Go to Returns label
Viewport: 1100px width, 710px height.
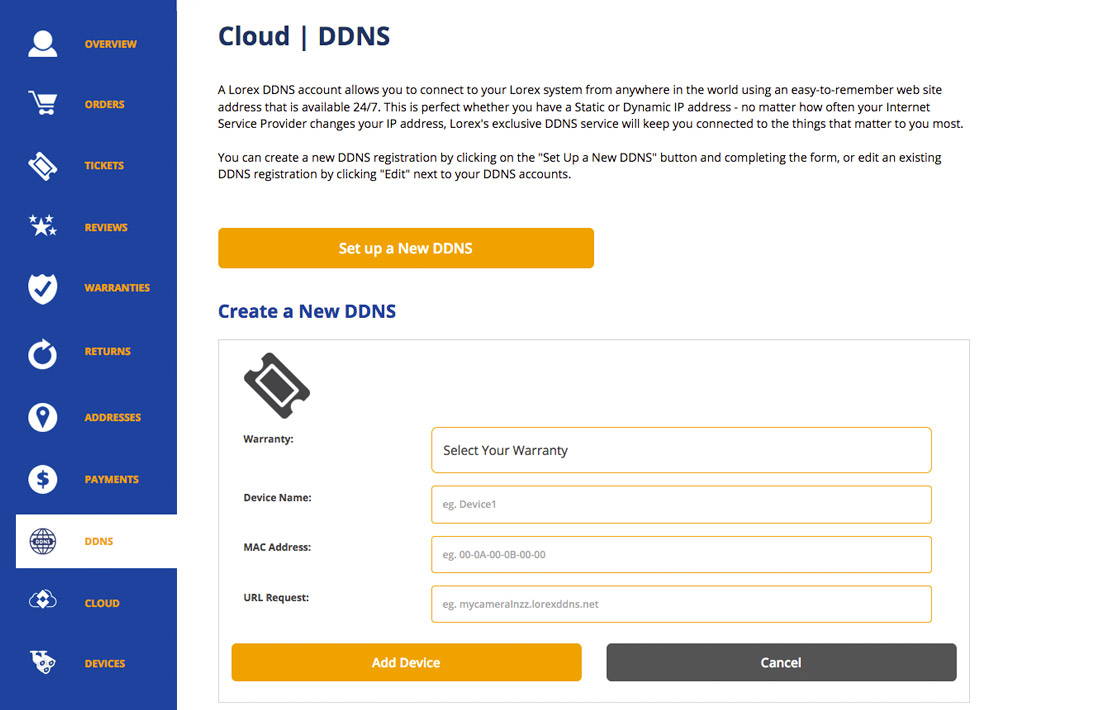tap(107, 351)
